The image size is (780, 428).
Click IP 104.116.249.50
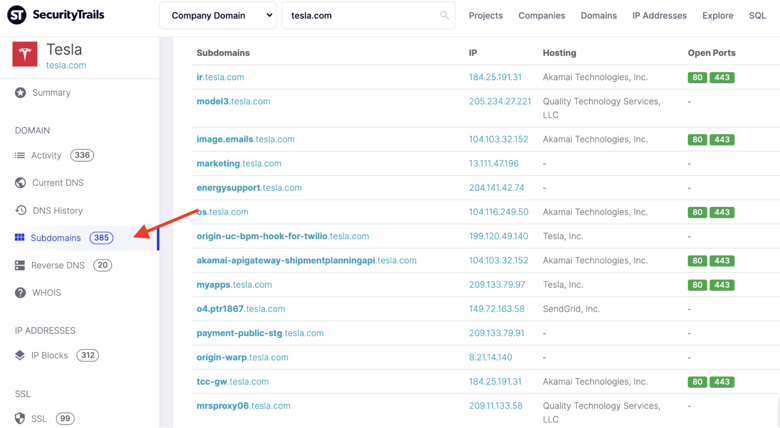point(498,212)
